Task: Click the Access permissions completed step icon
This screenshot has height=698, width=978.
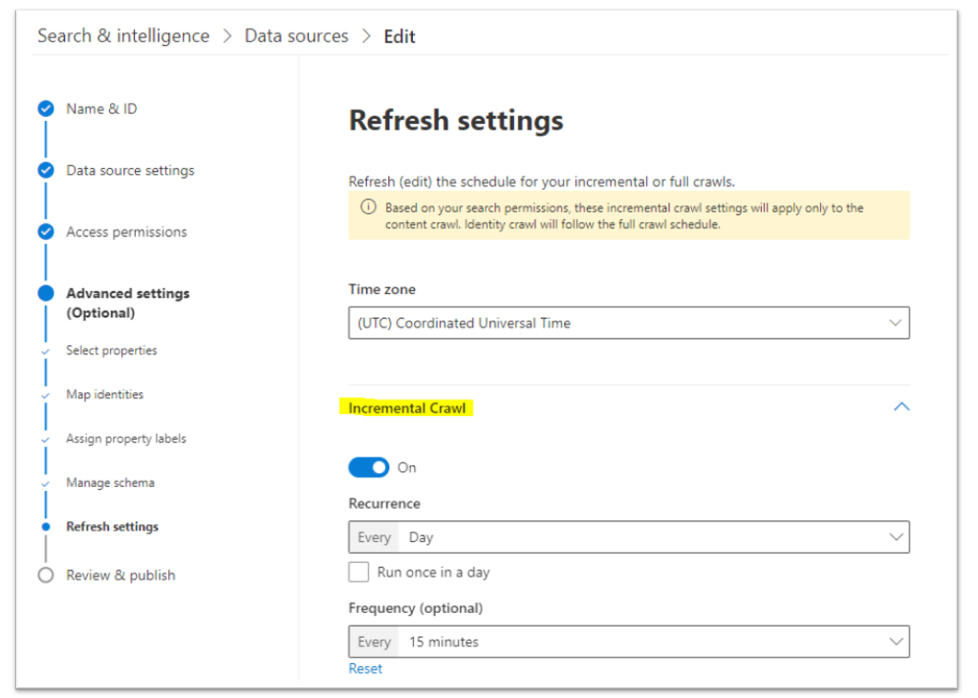Action: click(45, 231)
